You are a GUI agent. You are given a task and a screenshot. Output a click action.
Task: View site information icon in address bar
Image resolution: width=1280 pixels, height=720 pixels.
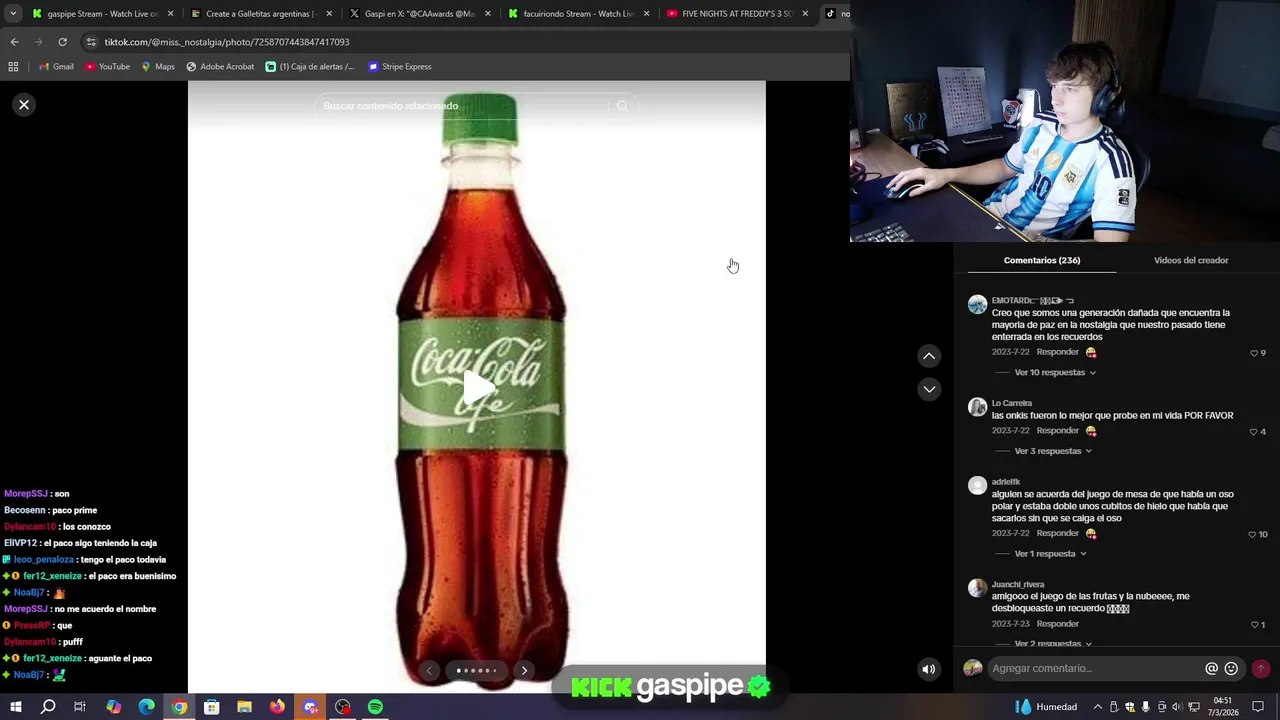(x=91, y=42)
